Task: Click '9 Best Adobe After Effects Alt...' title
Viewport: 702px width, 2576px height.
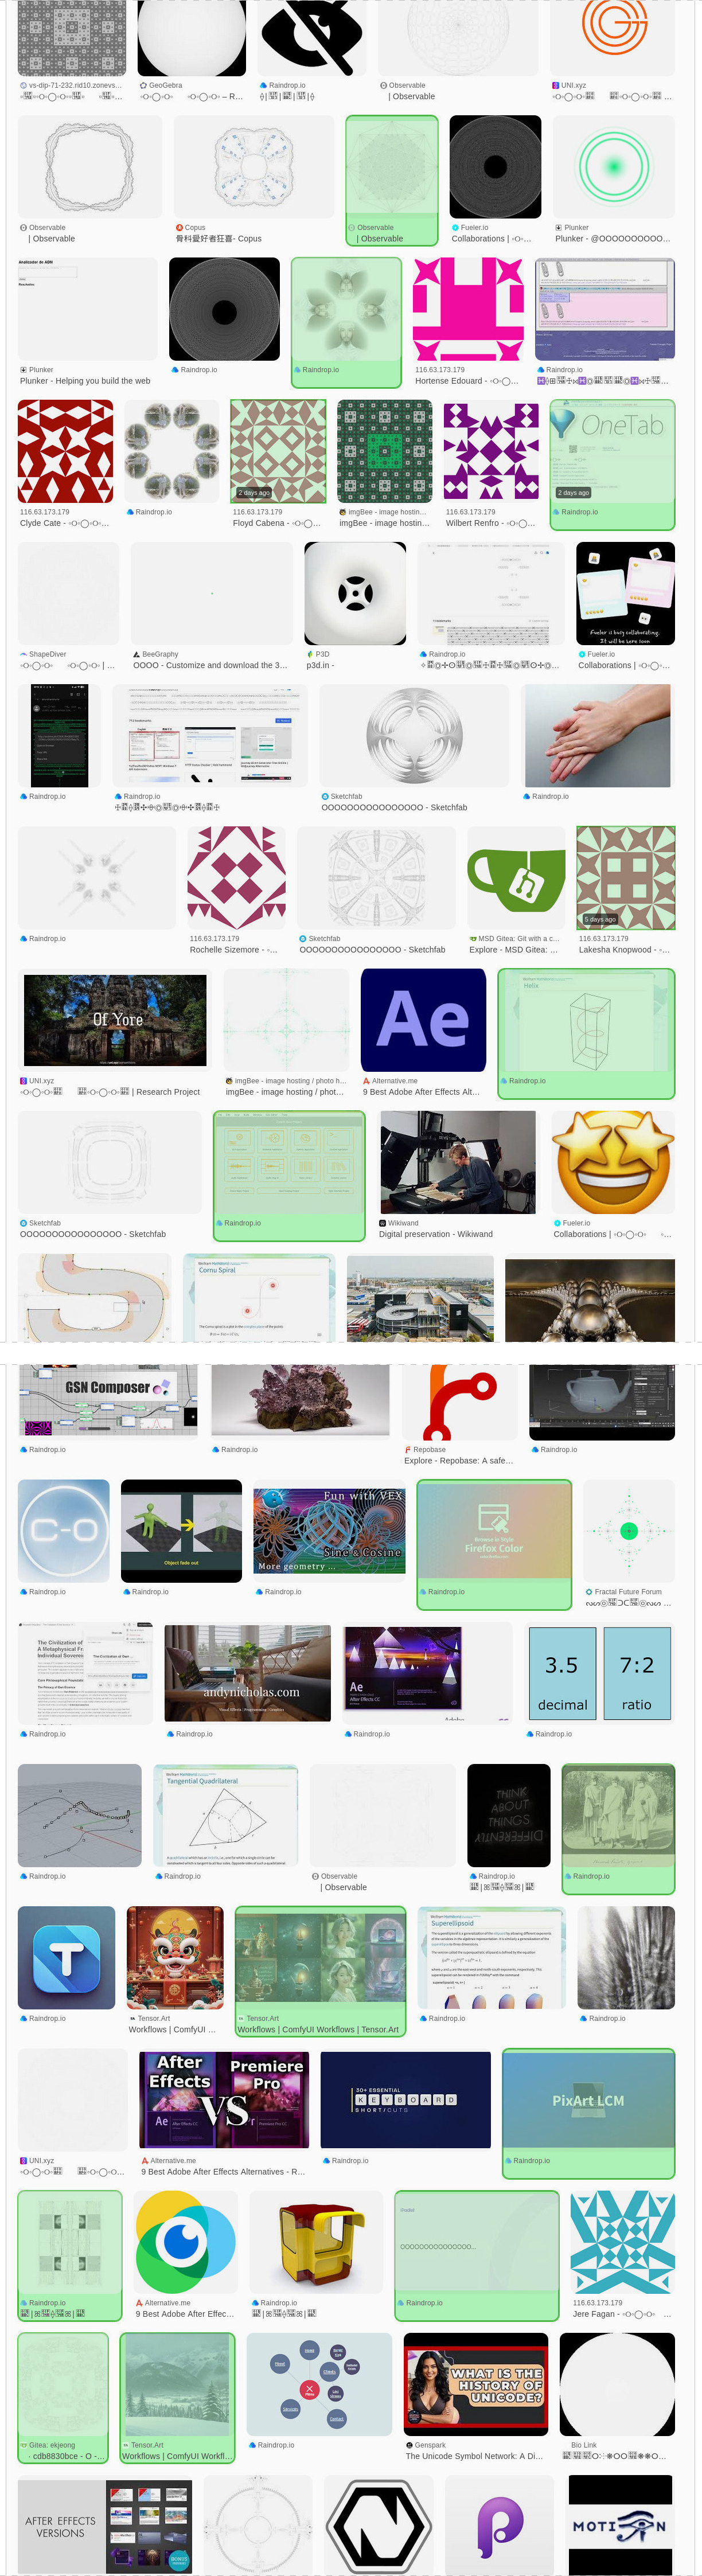Action: pyautogui.click(x=421, y=1092)
